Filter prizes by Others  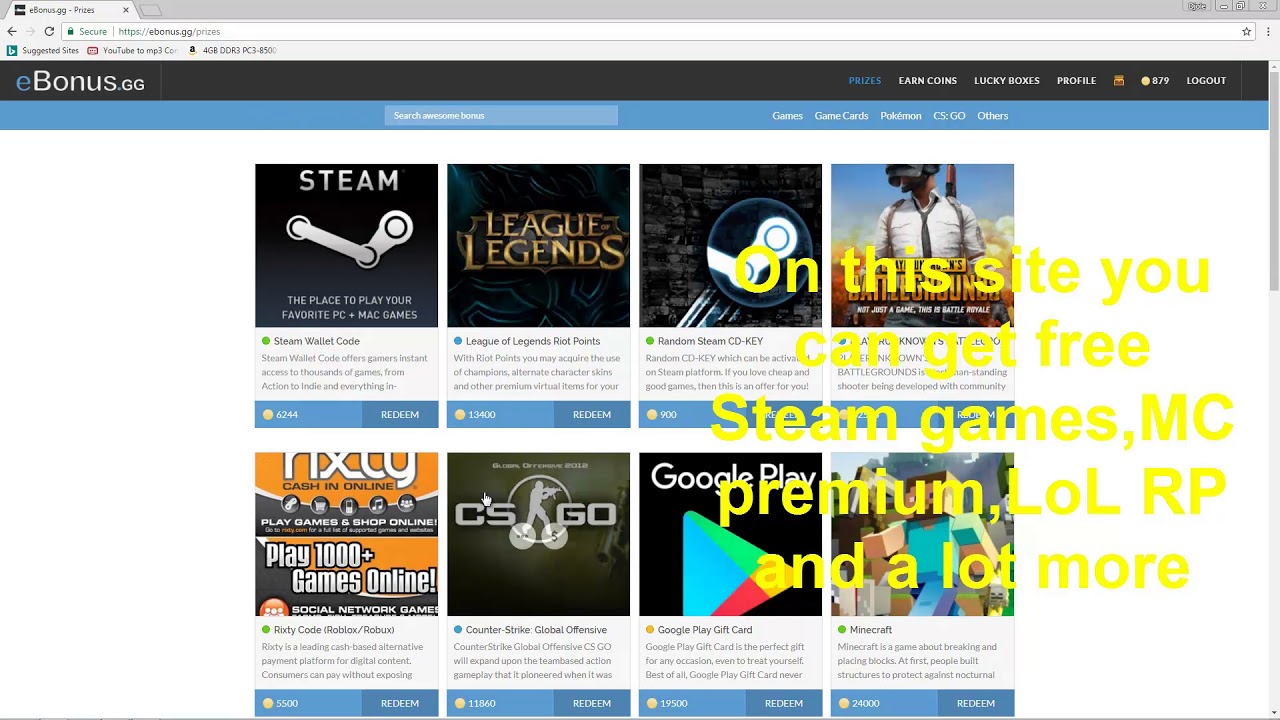(x=992, y=116)
